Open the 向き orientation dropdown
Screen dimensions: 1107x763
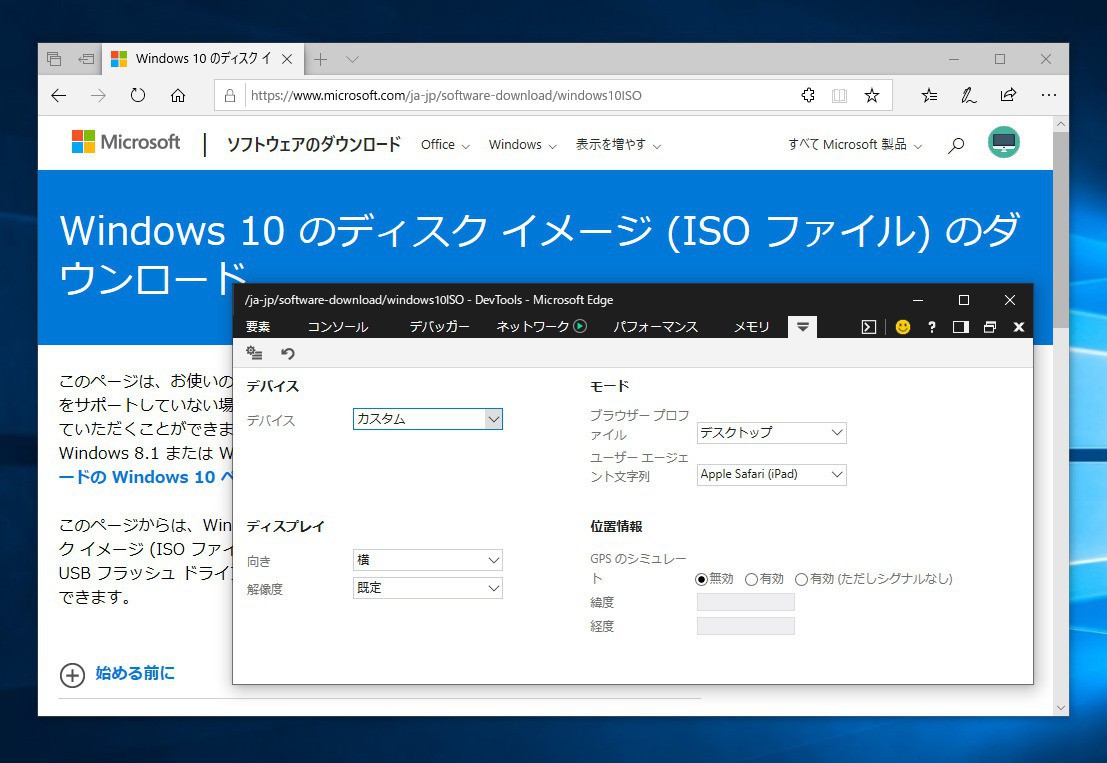(x=428, y=560)
